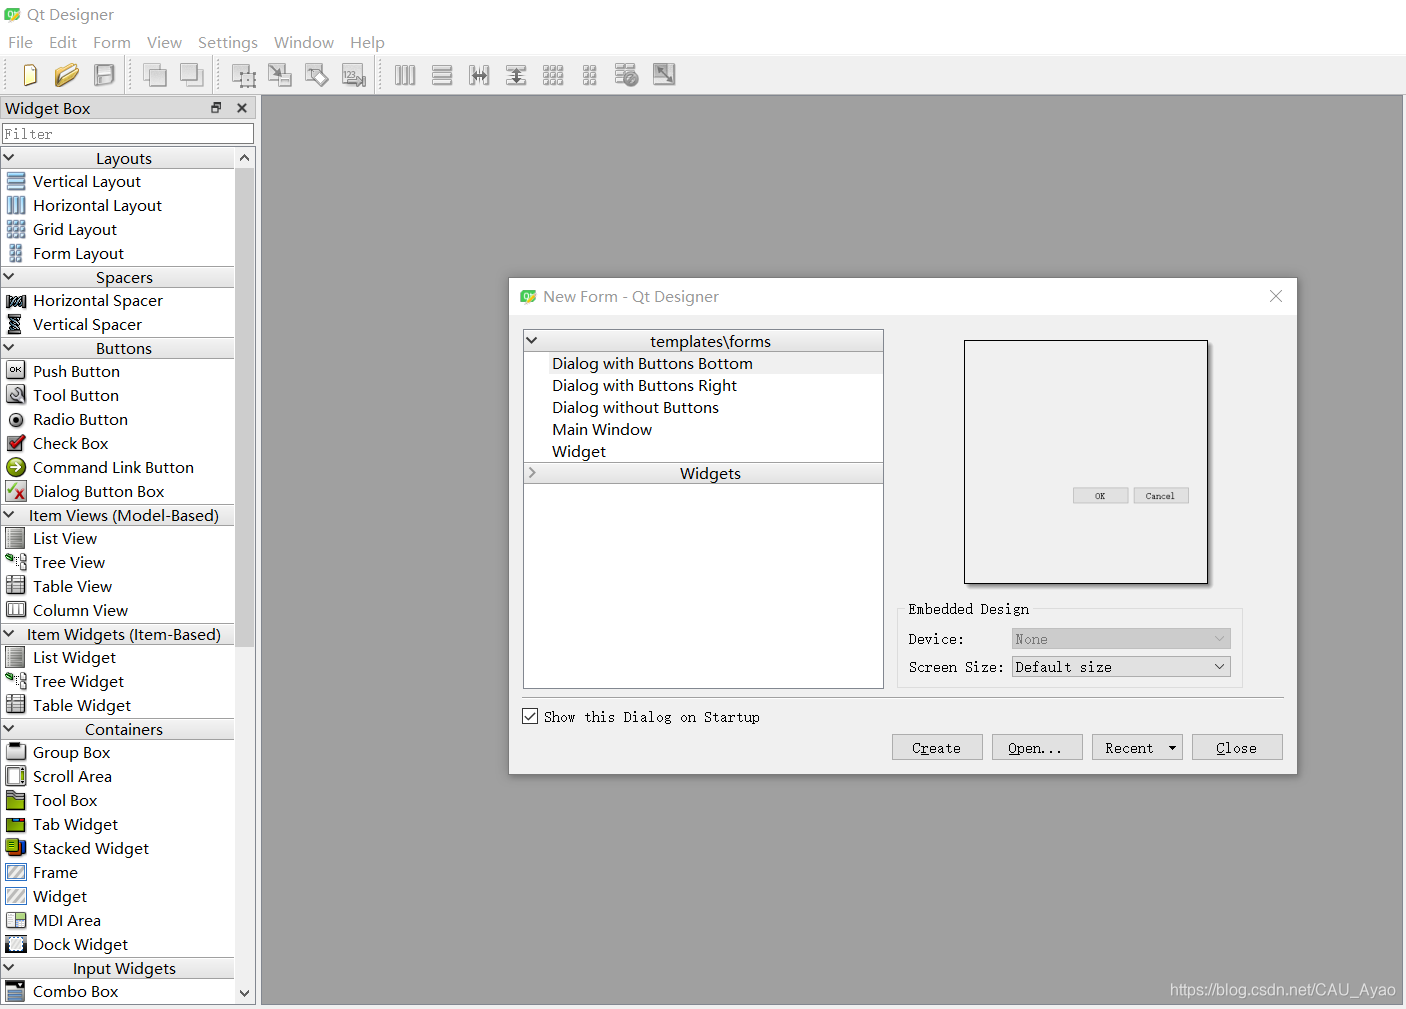Collapse the Item Views (Model-Based) category

click(9, 515)
